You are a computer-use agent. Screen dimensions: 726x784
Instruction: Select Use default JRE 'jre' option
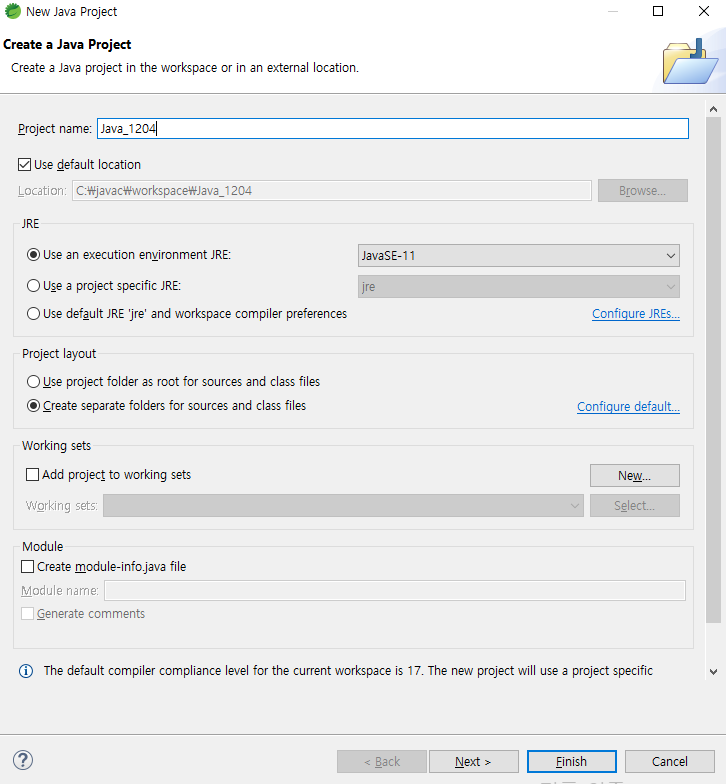pyautogui.click(x=34, y=314)
